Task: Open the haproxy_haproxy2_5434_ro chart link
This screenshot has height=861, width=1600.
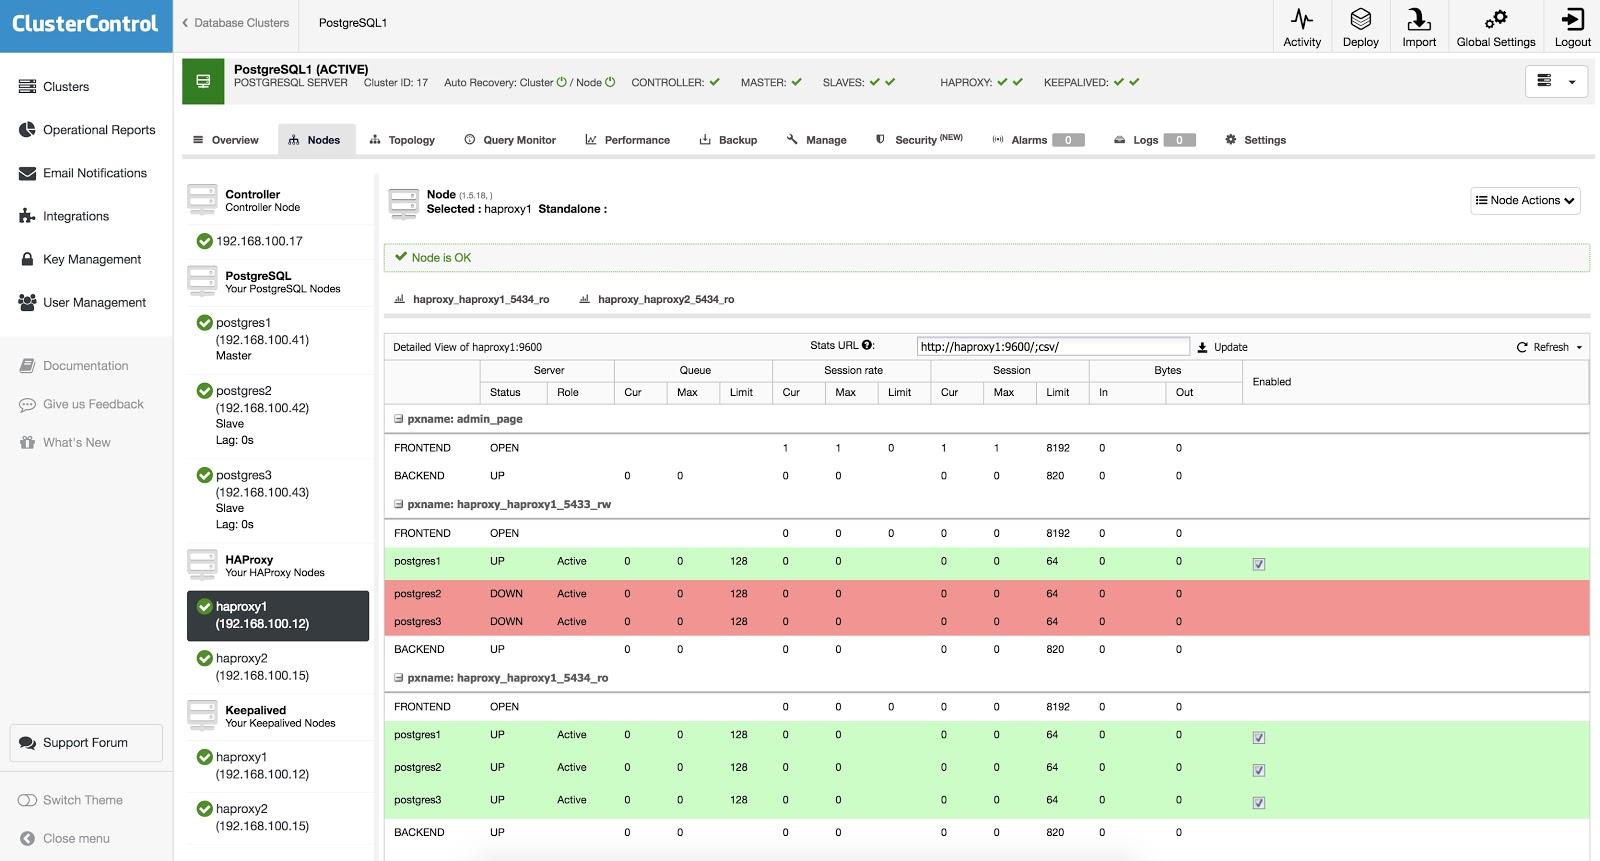Action: coord(657,299)
